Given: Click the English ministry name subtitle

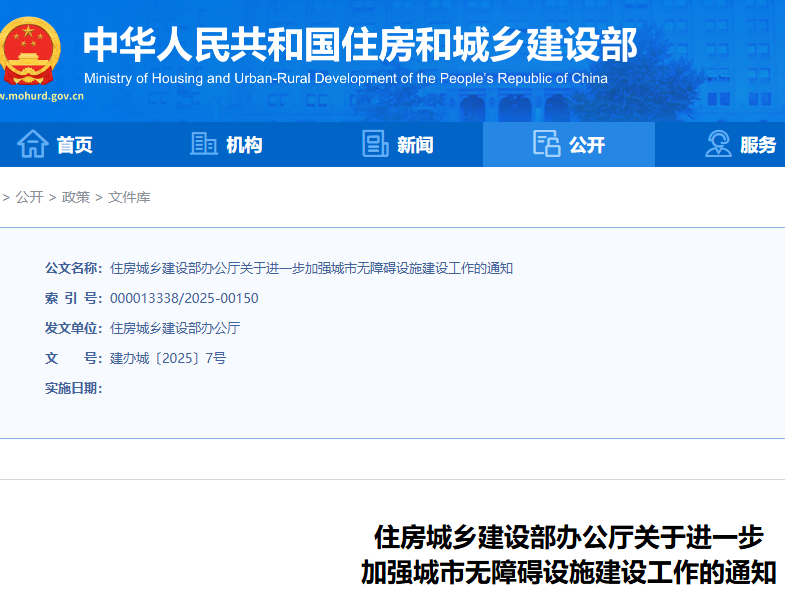Looking at the screenshot, I should [346, 79].
